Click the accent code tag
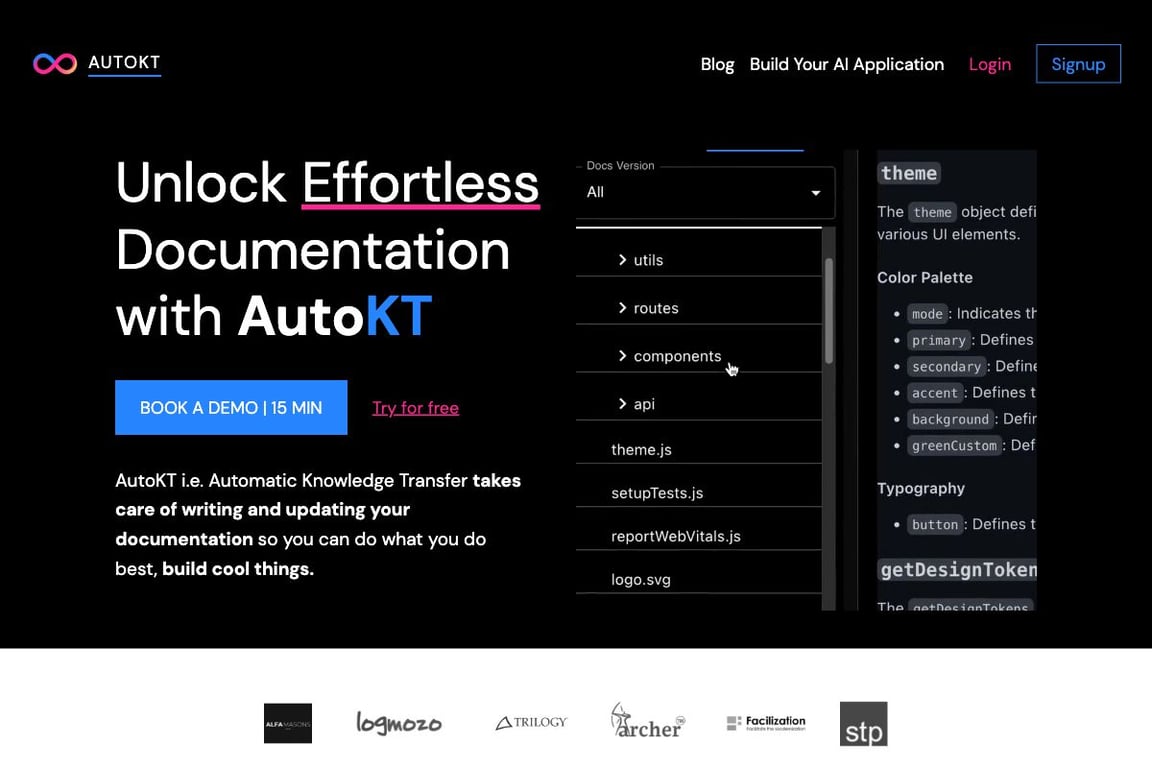 (935, 393)
